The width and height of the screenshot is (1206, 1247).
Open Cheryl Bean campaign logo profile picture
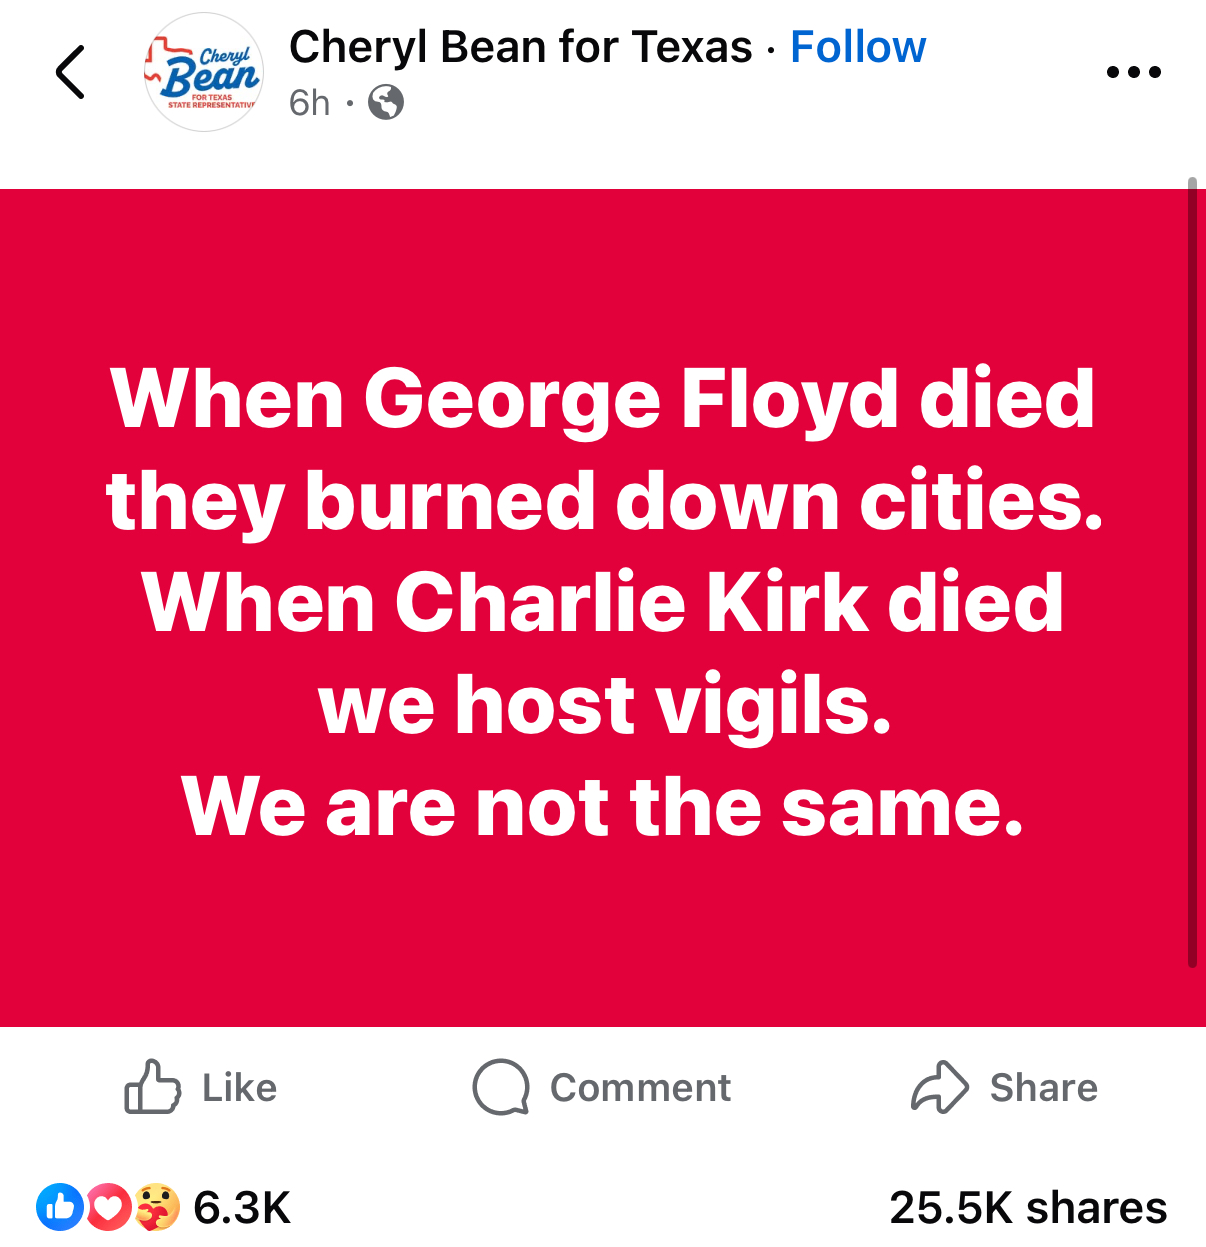pyautogui.click(x=204, y=72)
